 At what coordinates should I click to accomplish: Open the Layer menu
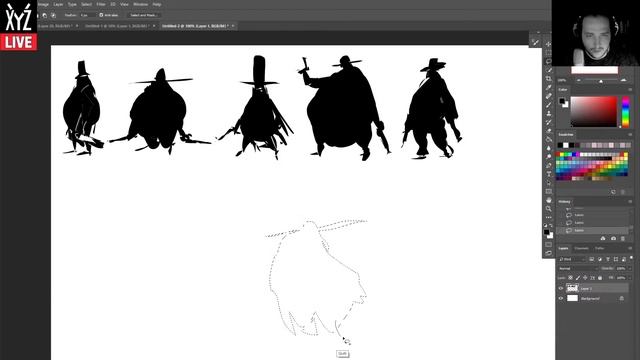pos(58,4)
